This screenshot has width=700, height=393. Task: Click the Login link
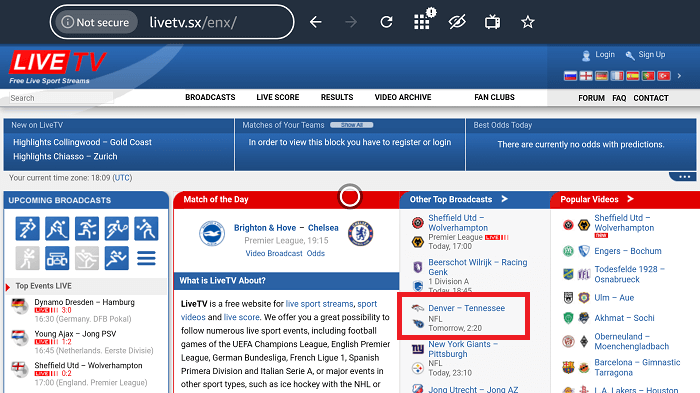coord(605,54)
